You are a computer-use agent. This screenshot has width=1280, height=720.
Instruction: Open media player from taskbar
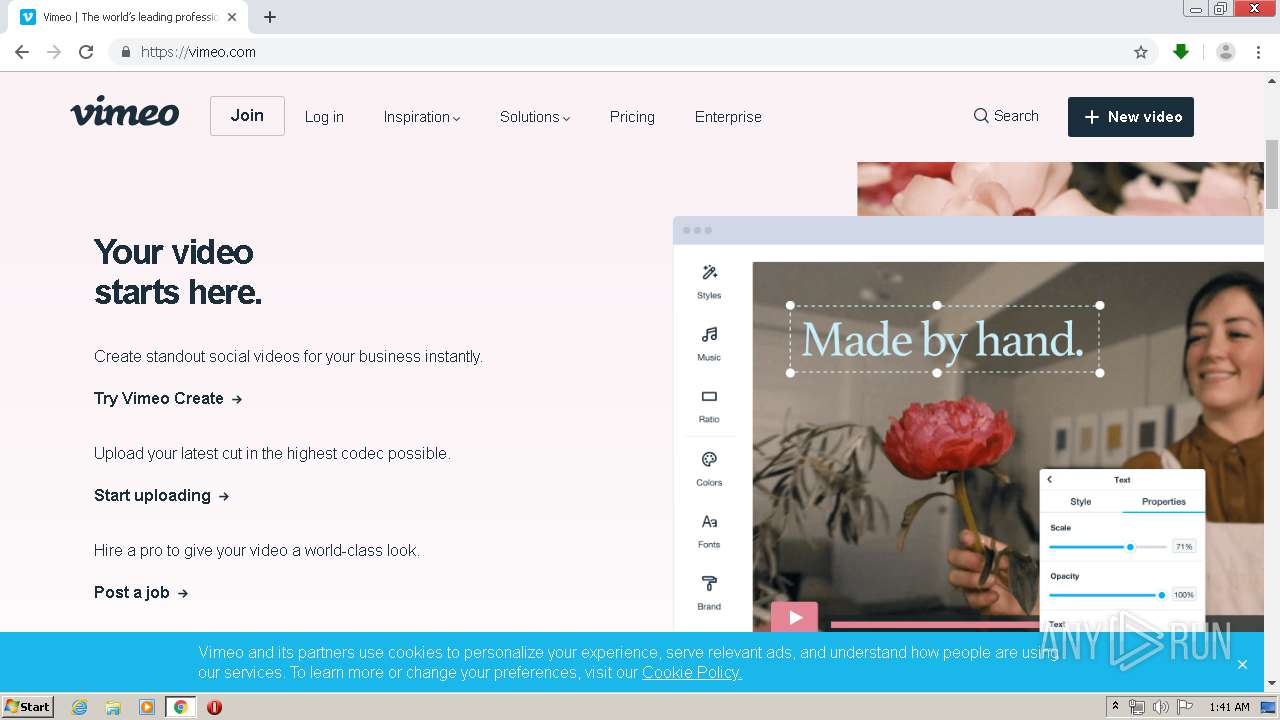click(147, 707)
